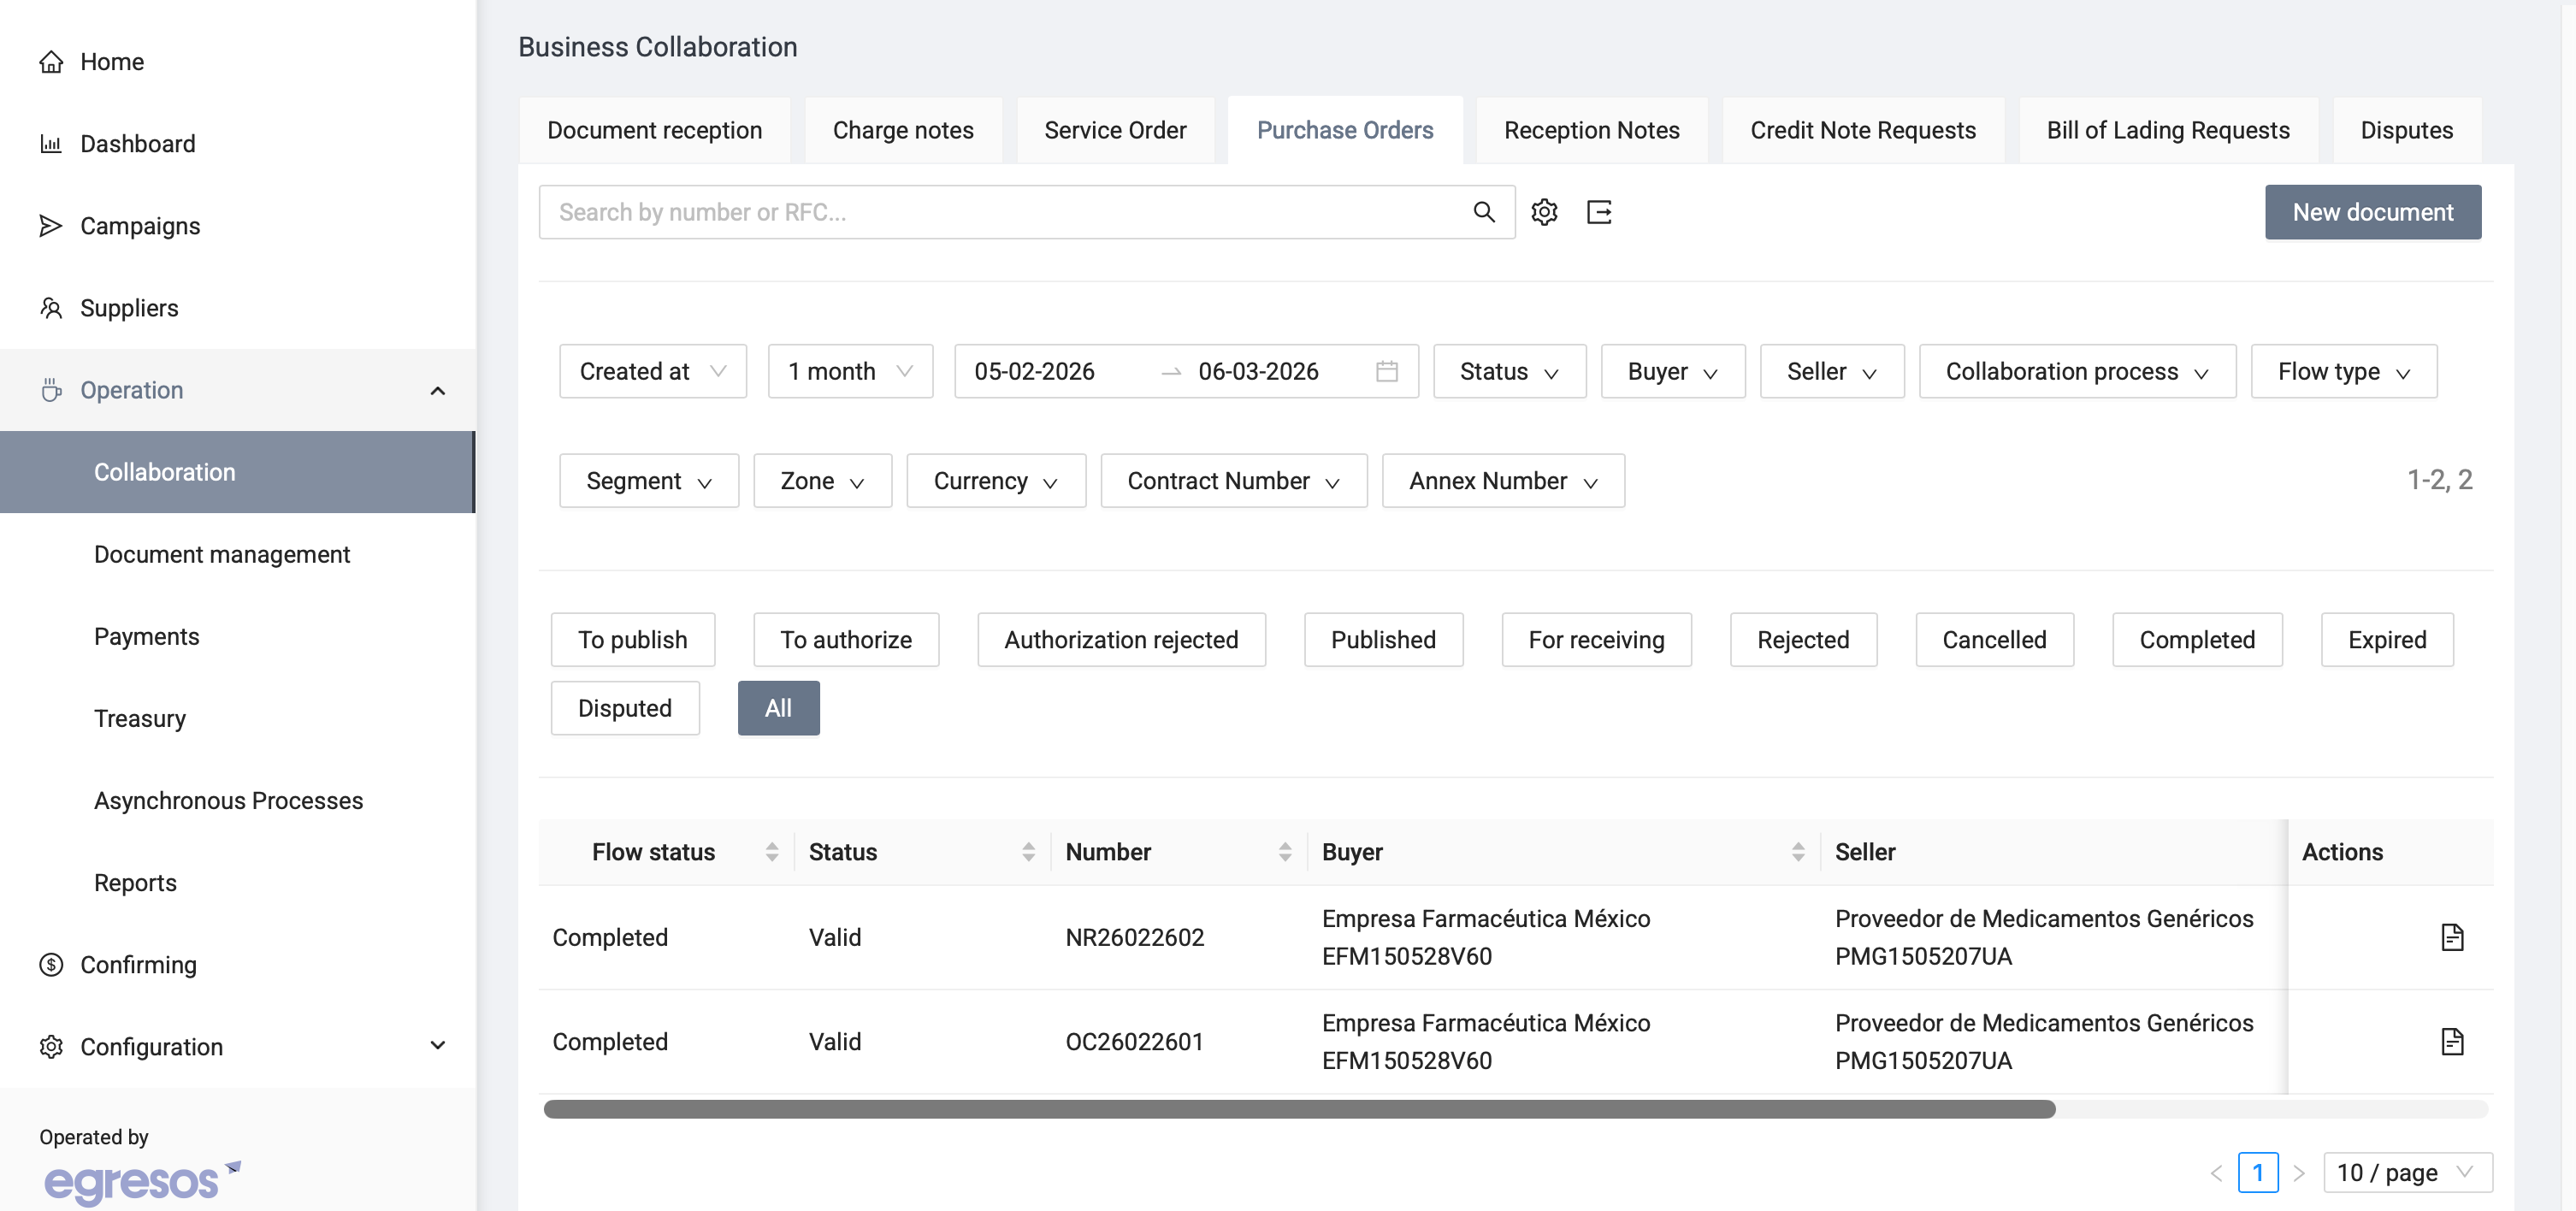
Task: Click the horizontal table scrollbar
Action: click(1298, 1109)
